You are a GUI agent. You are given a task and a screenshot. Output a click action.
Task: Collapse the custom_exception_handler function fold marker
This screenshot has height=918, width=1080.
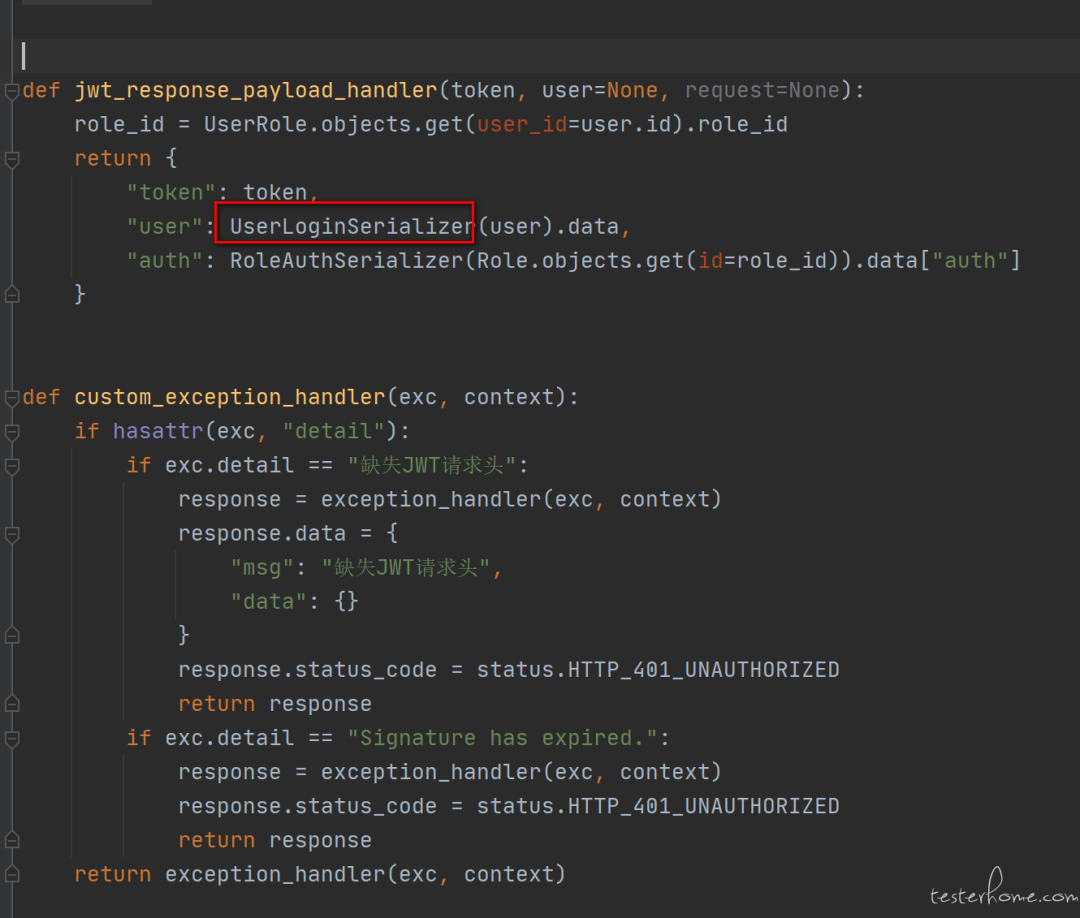point(12,397)
